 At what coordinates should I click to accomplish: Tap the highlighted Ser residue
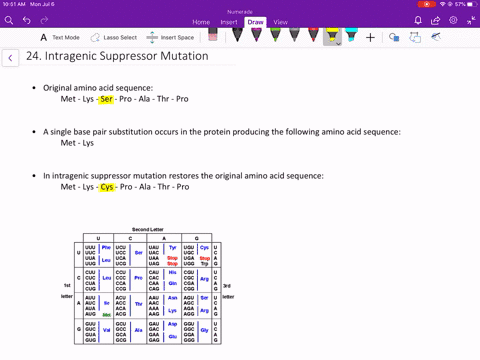tap(106, 99)
